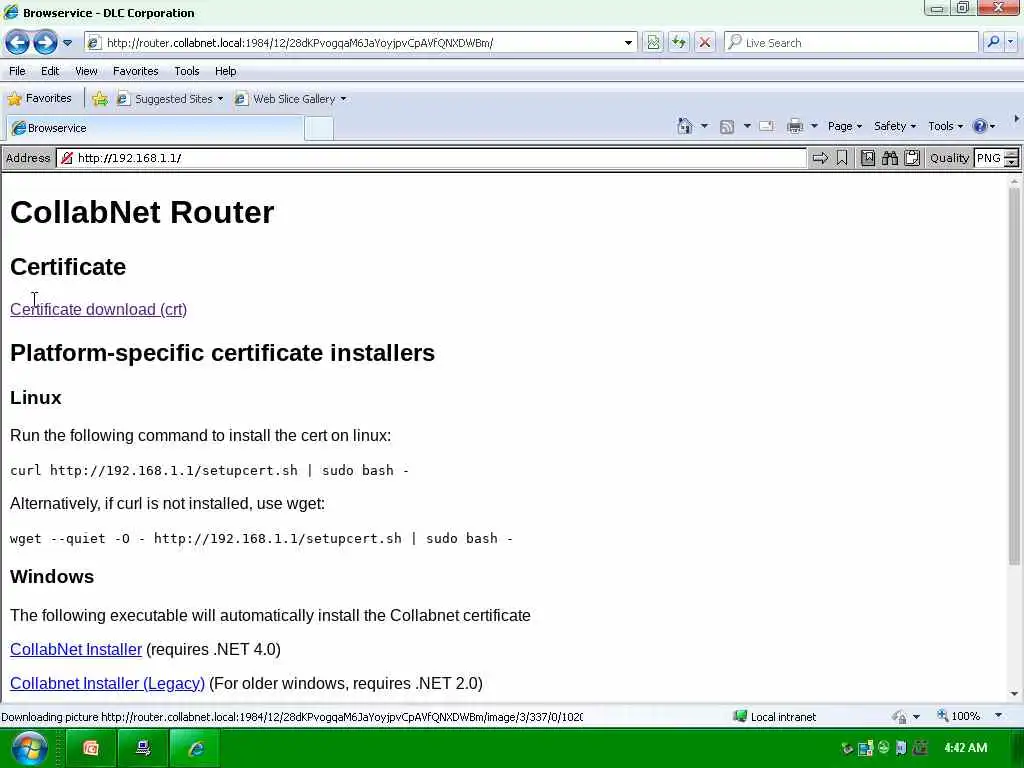
Task: Click the browser Back arrow button
Action: (18, 42)
